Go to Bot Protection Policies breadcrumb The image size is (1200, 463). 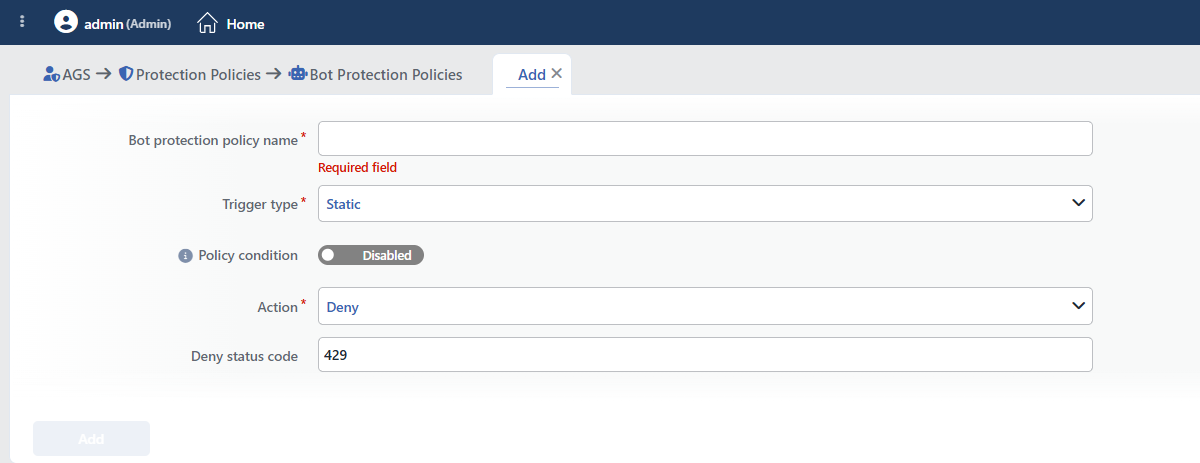pyautogui.click(x=386, y=74)
